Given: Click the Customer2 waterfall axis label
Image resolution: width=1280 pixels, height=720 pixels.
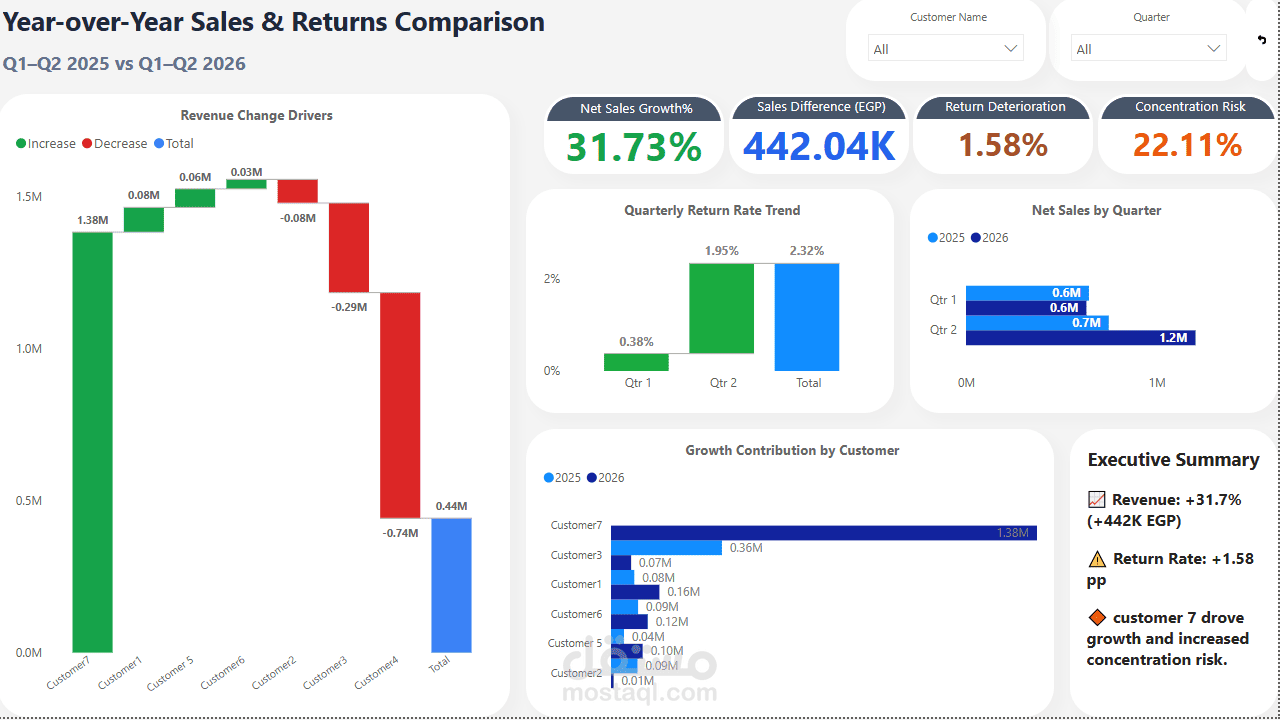Looking at the screenshot, I should click(x=273, y=673).
